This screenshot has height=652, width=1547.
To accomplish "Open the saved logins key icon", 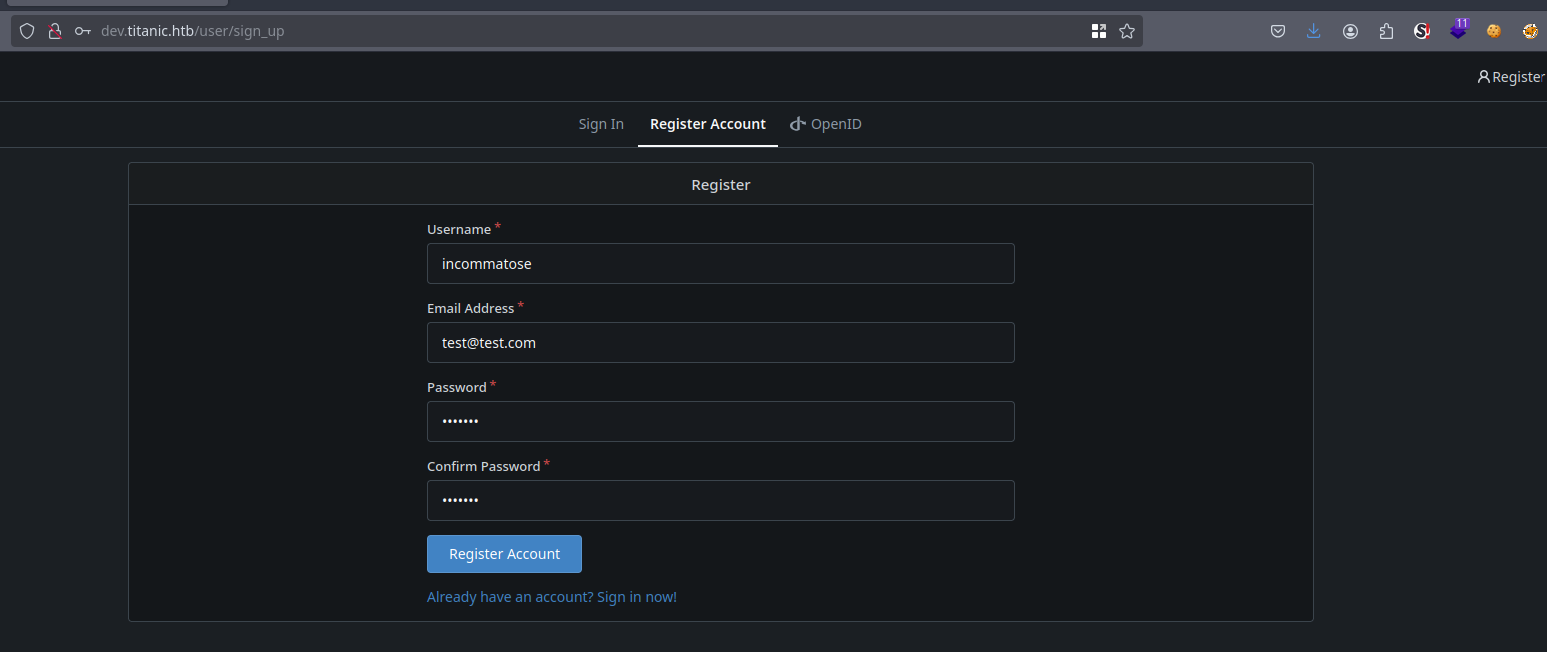I will pyautogui.click(x=83, y=31).
